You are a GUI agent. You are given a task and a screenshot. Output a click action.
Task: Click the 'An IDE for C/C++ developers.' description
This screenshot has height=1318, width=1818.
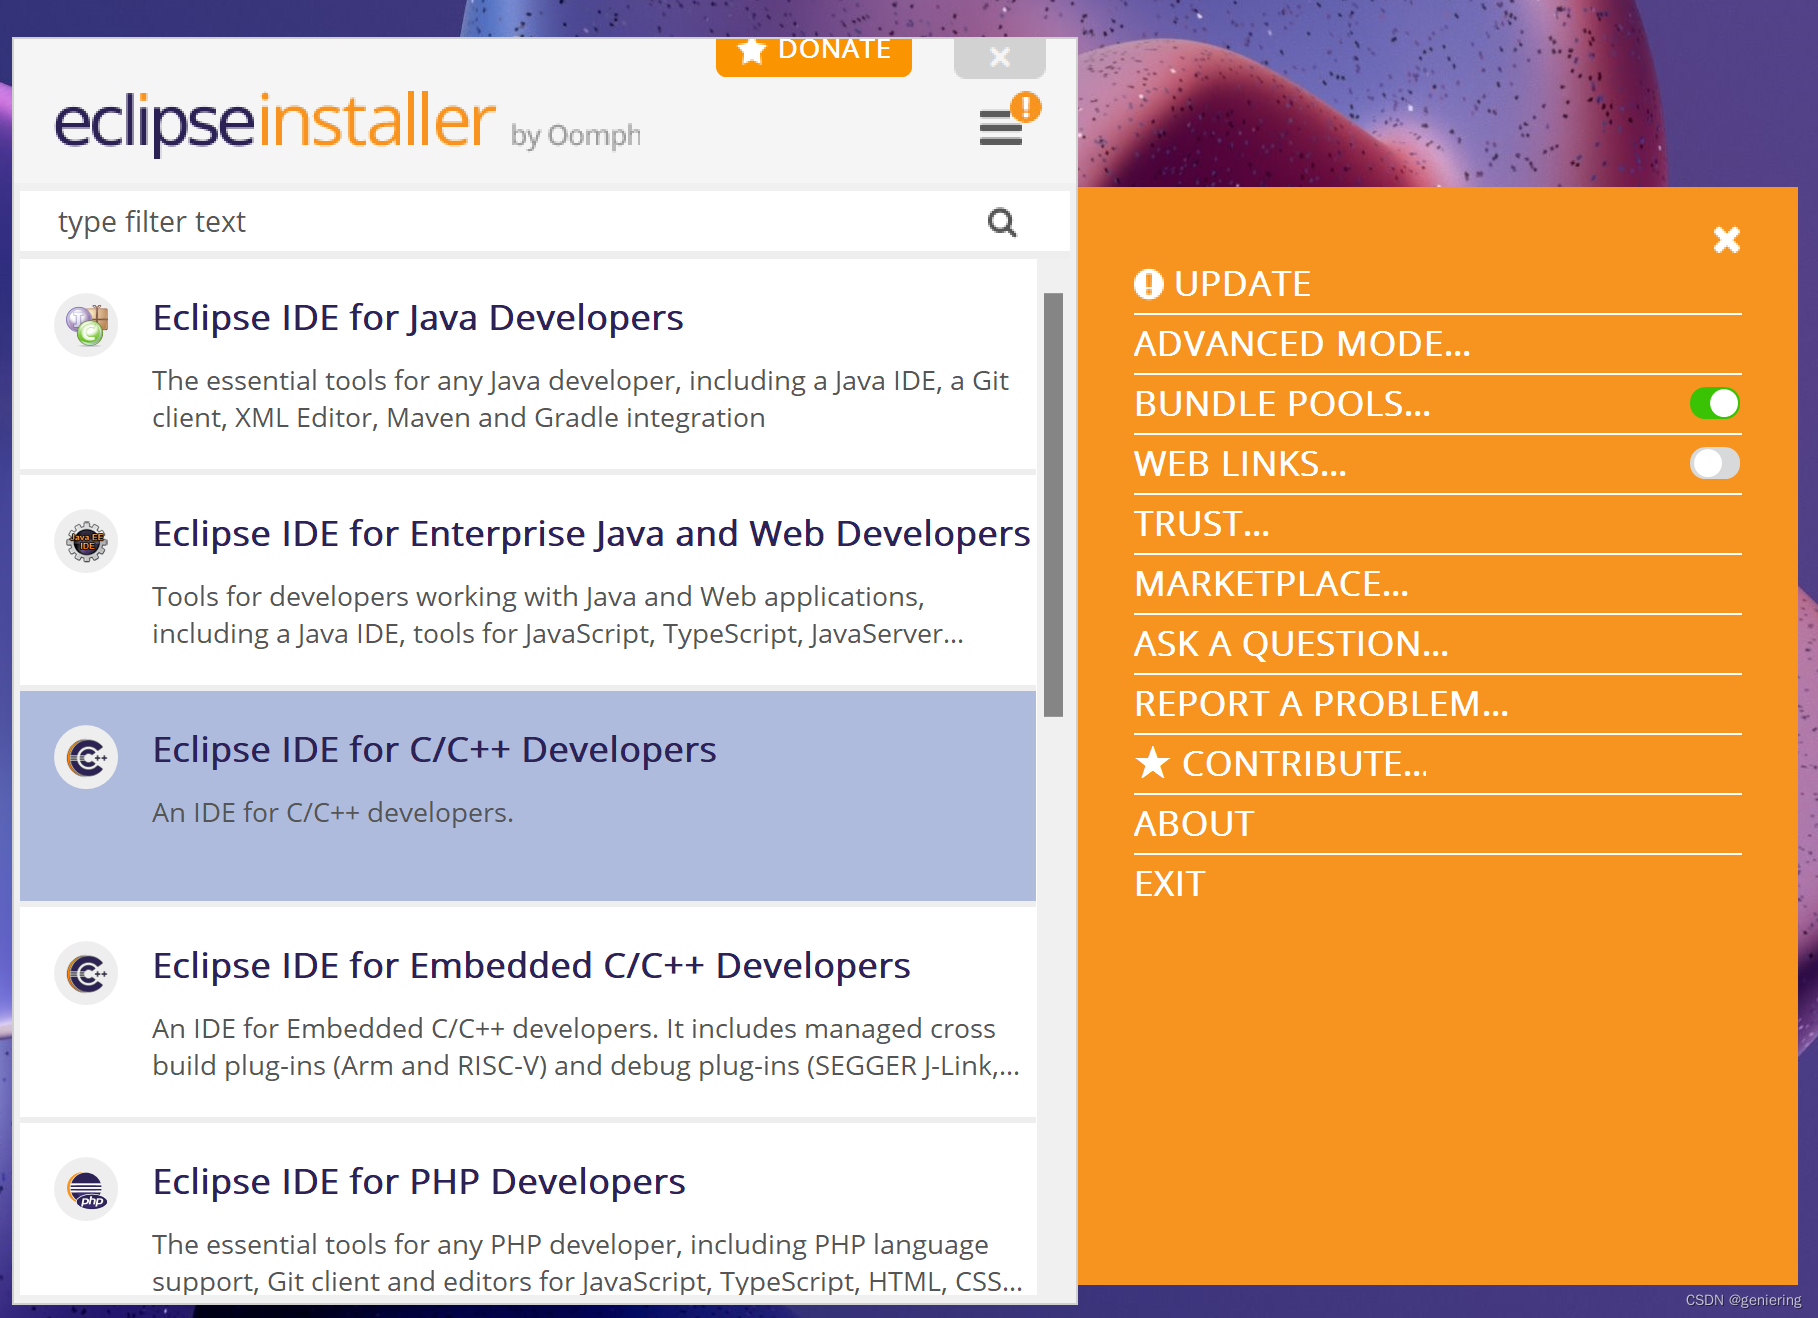click(x=333, y=813)
